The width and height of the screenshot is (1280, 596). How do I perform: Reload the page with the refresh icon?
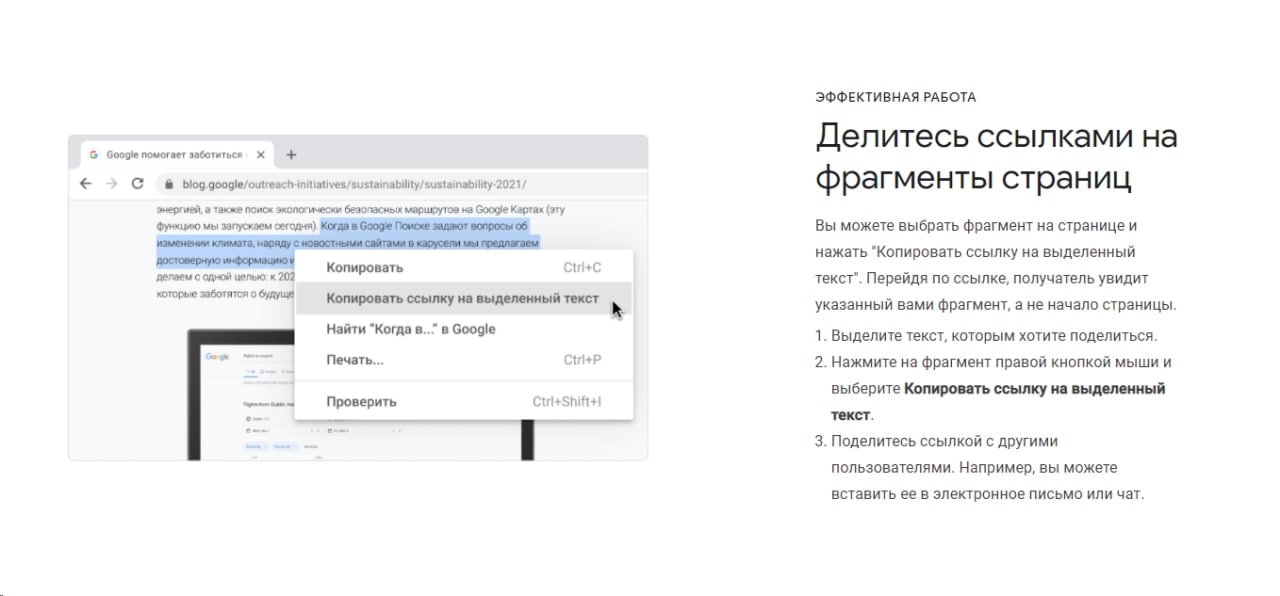pyautogui.click(x=138, y=184)
